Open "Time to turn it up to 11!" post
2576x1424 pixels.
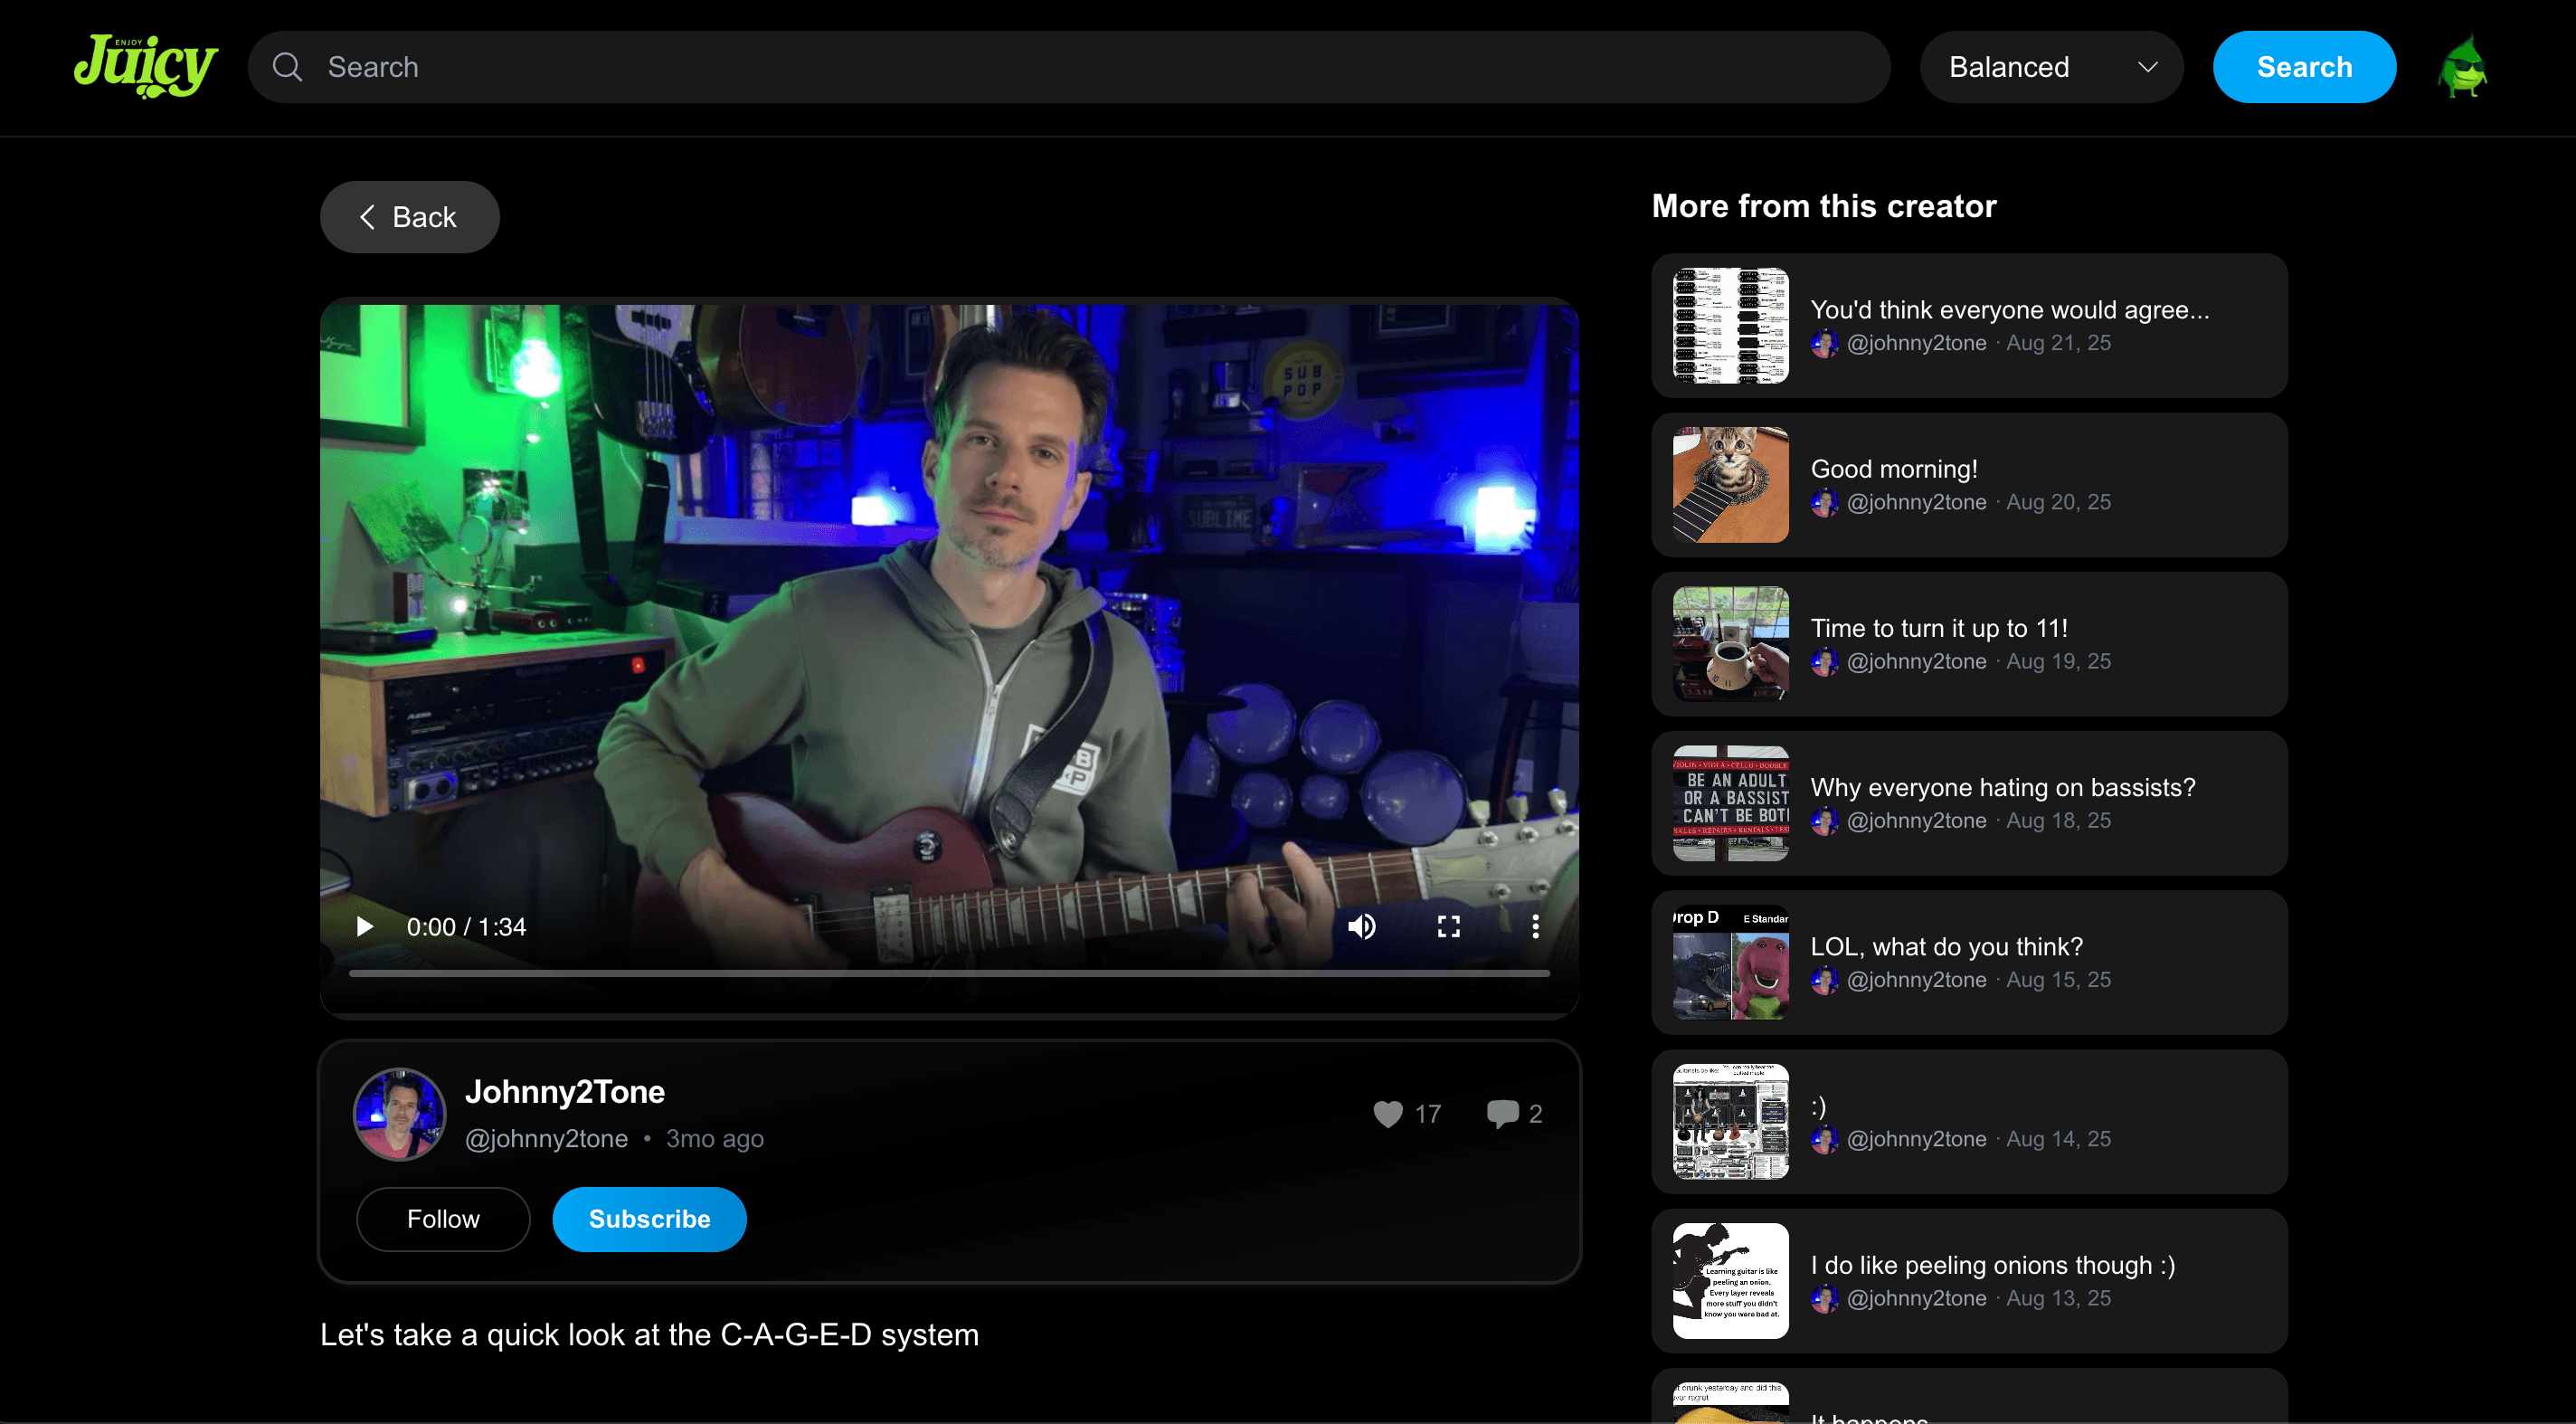(x=1970, y=644)
